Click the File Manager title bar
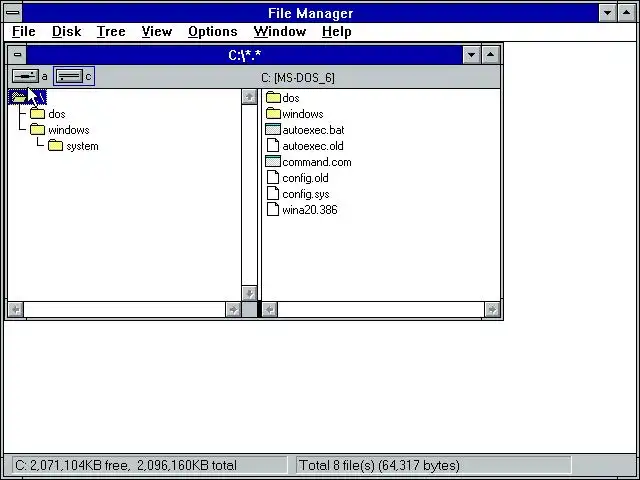Viewport: 640px width, 480px height. (310, 13)
